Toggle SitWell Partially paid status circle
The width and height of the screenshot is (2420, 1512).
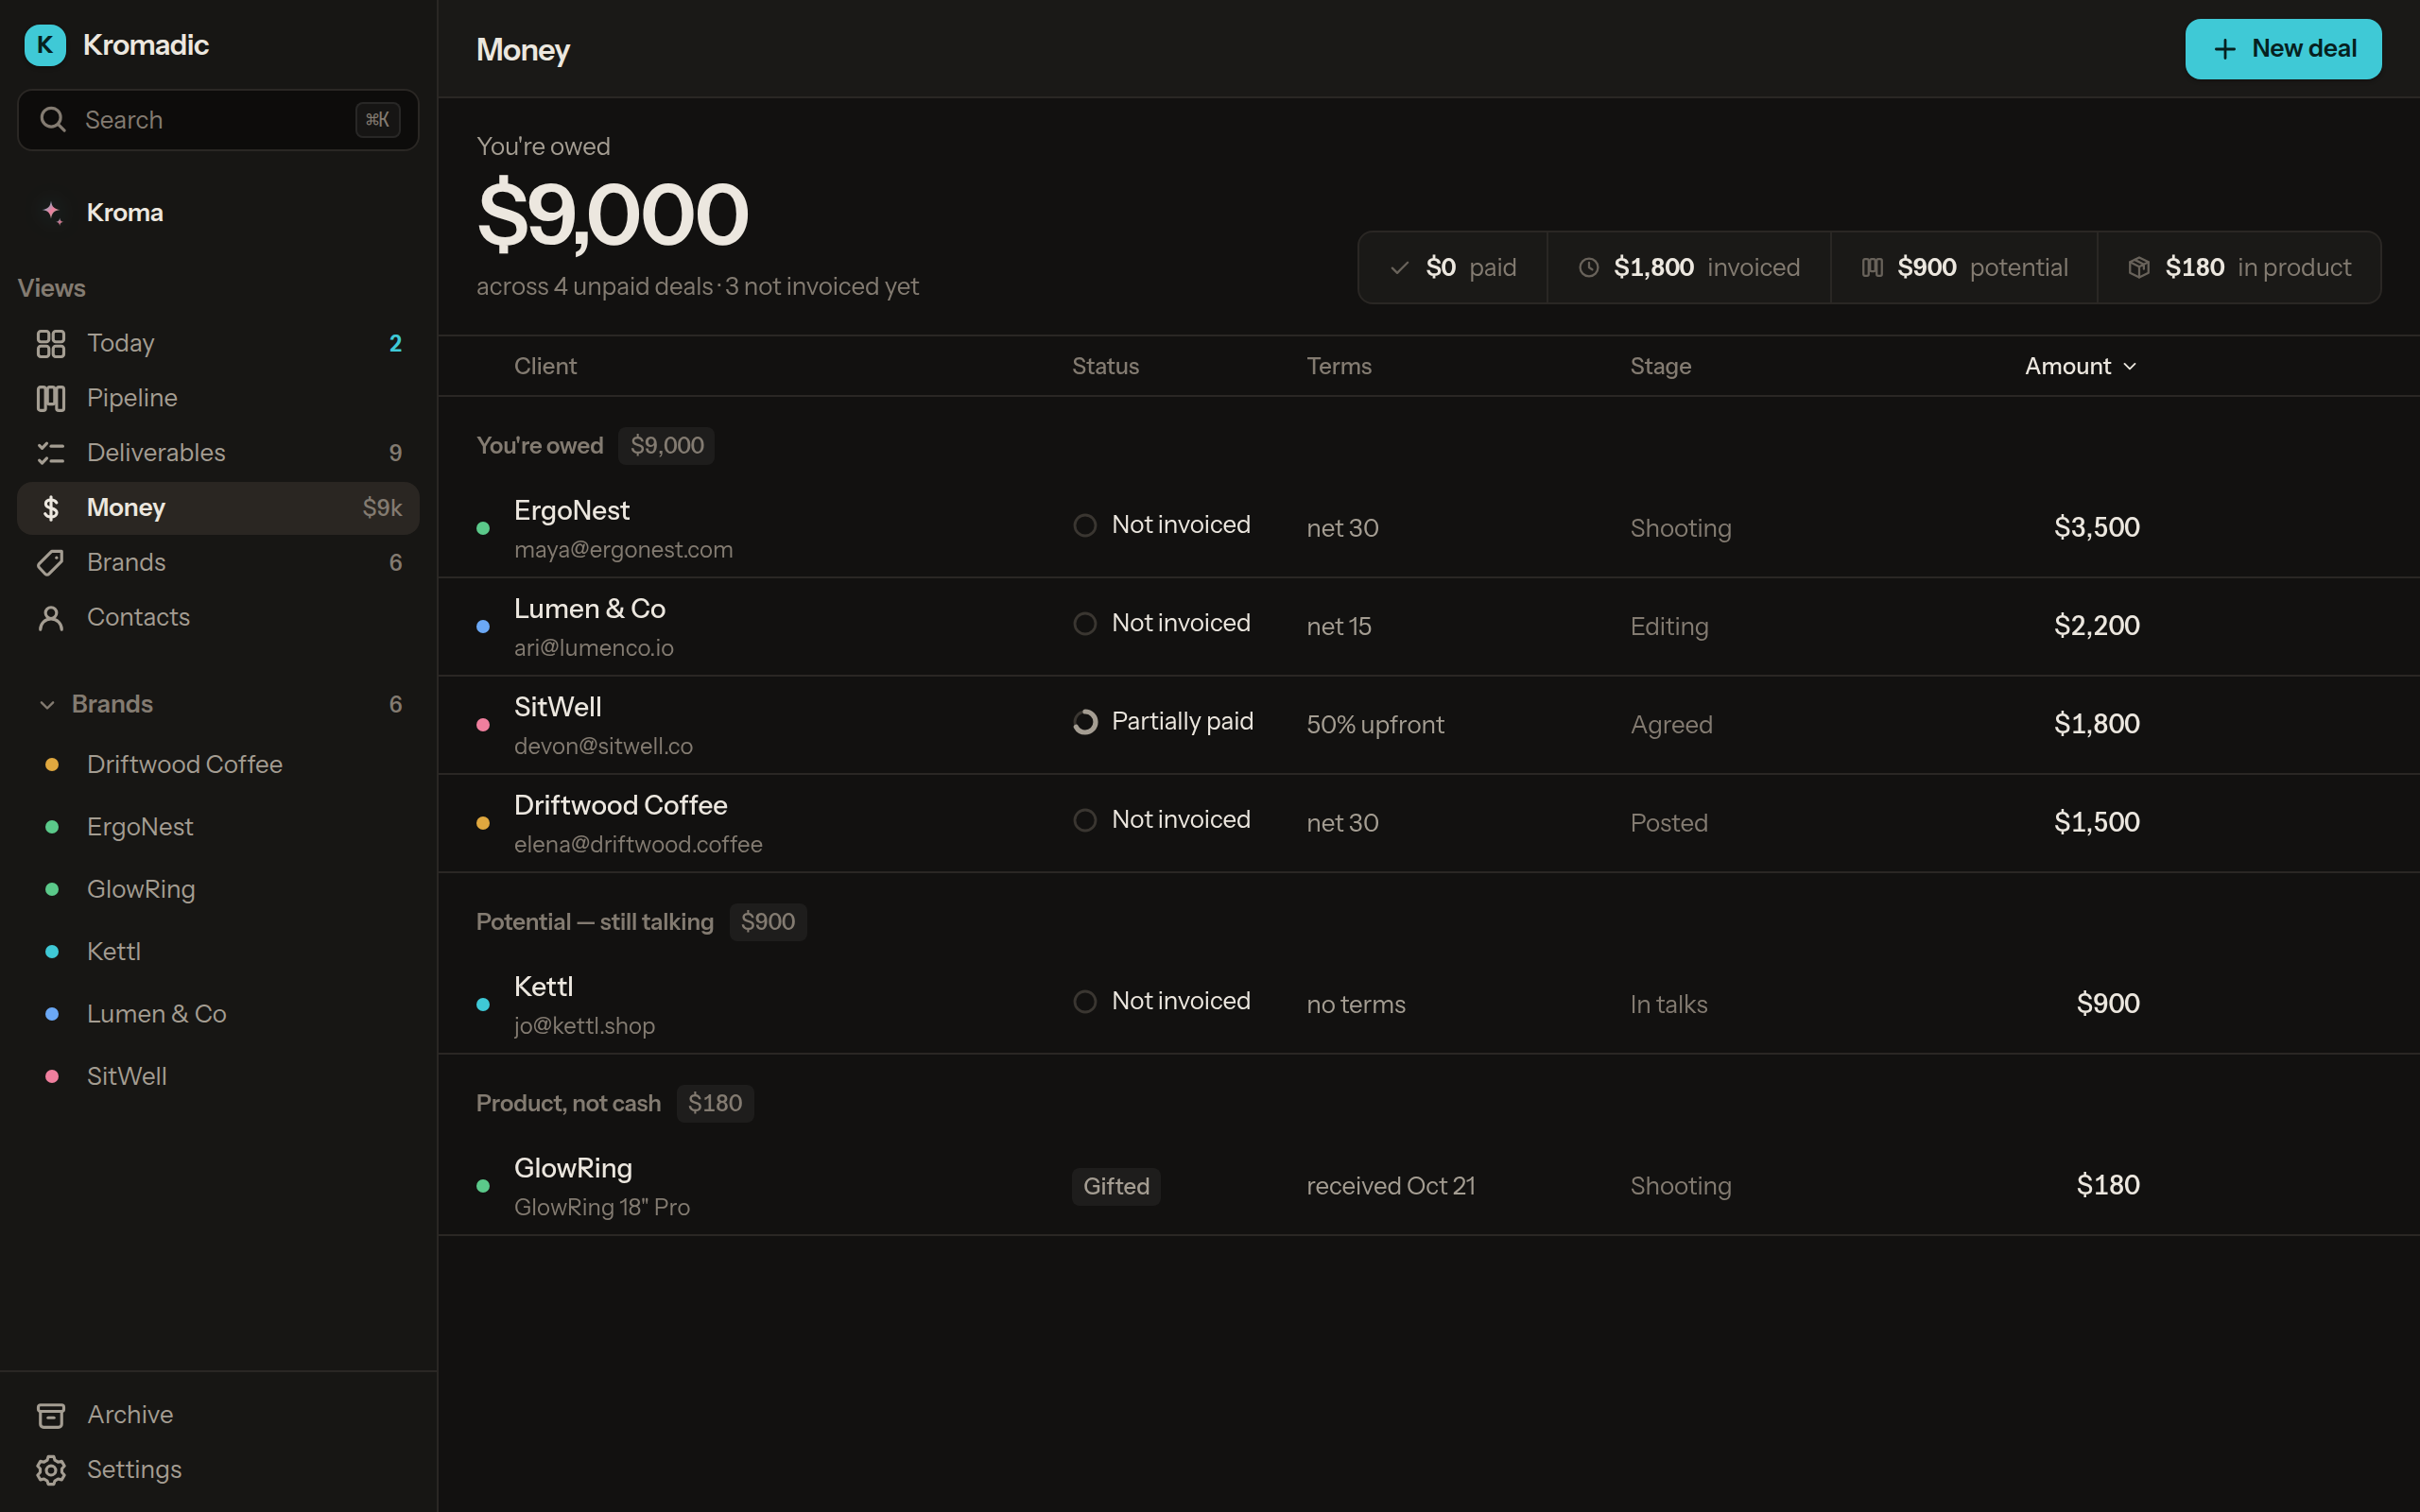(1085, 722)
